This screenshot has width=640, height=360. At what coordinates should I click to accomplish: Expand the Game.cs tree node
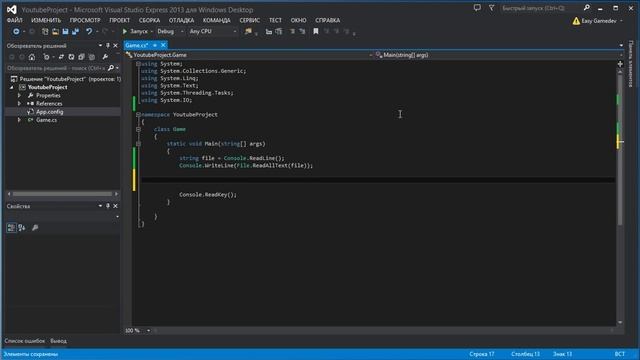[x=19, y=120]
